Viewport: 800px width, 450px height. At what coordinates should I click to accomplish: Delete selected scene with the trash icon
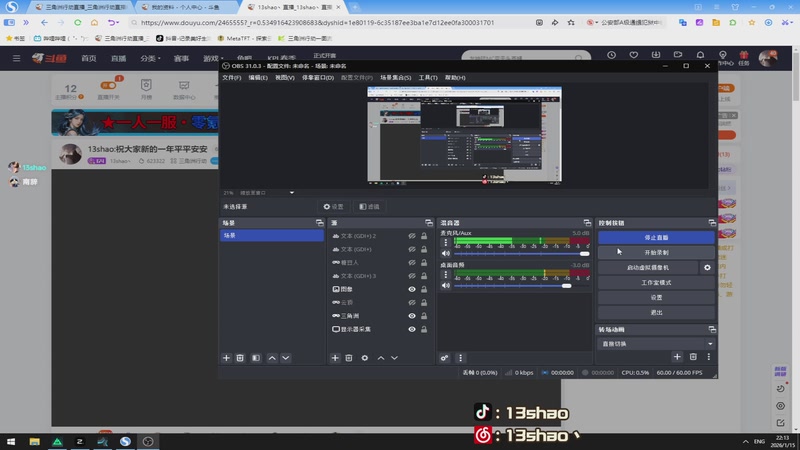tap(240, 358)
